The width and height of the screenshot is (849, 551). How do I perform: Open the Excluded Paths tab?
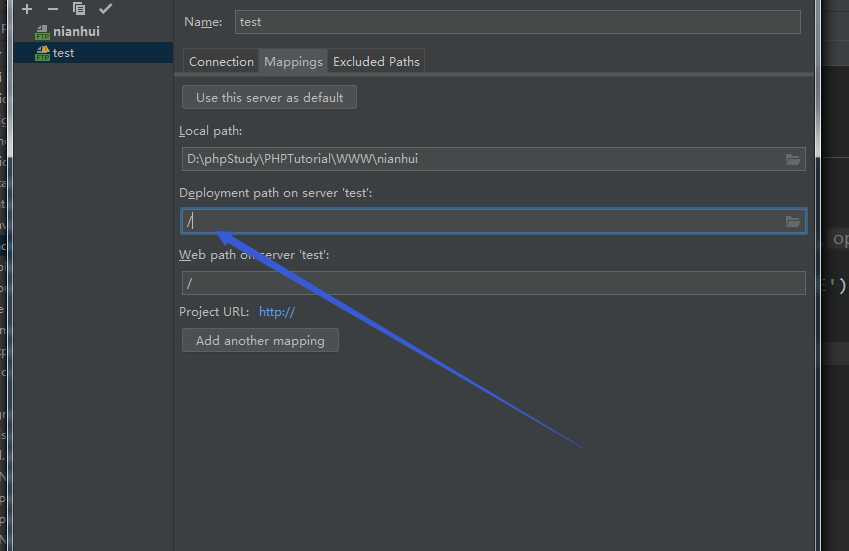(376, 62)
